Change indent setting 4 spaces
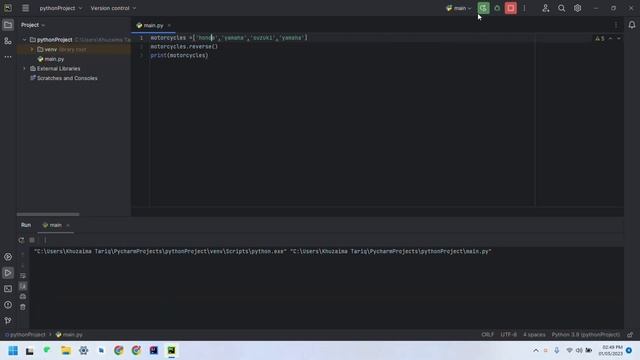640x360 pixels. [534, 335]
